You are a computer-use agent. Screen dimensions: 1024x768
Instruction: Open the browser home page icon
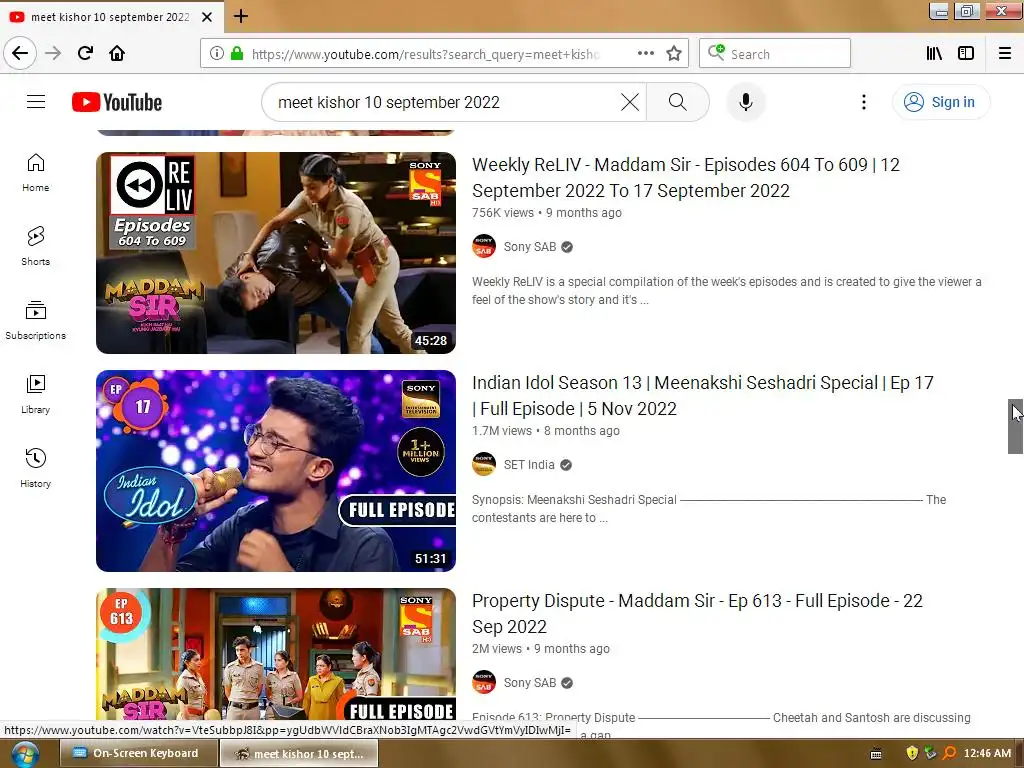tap(117, 53)
